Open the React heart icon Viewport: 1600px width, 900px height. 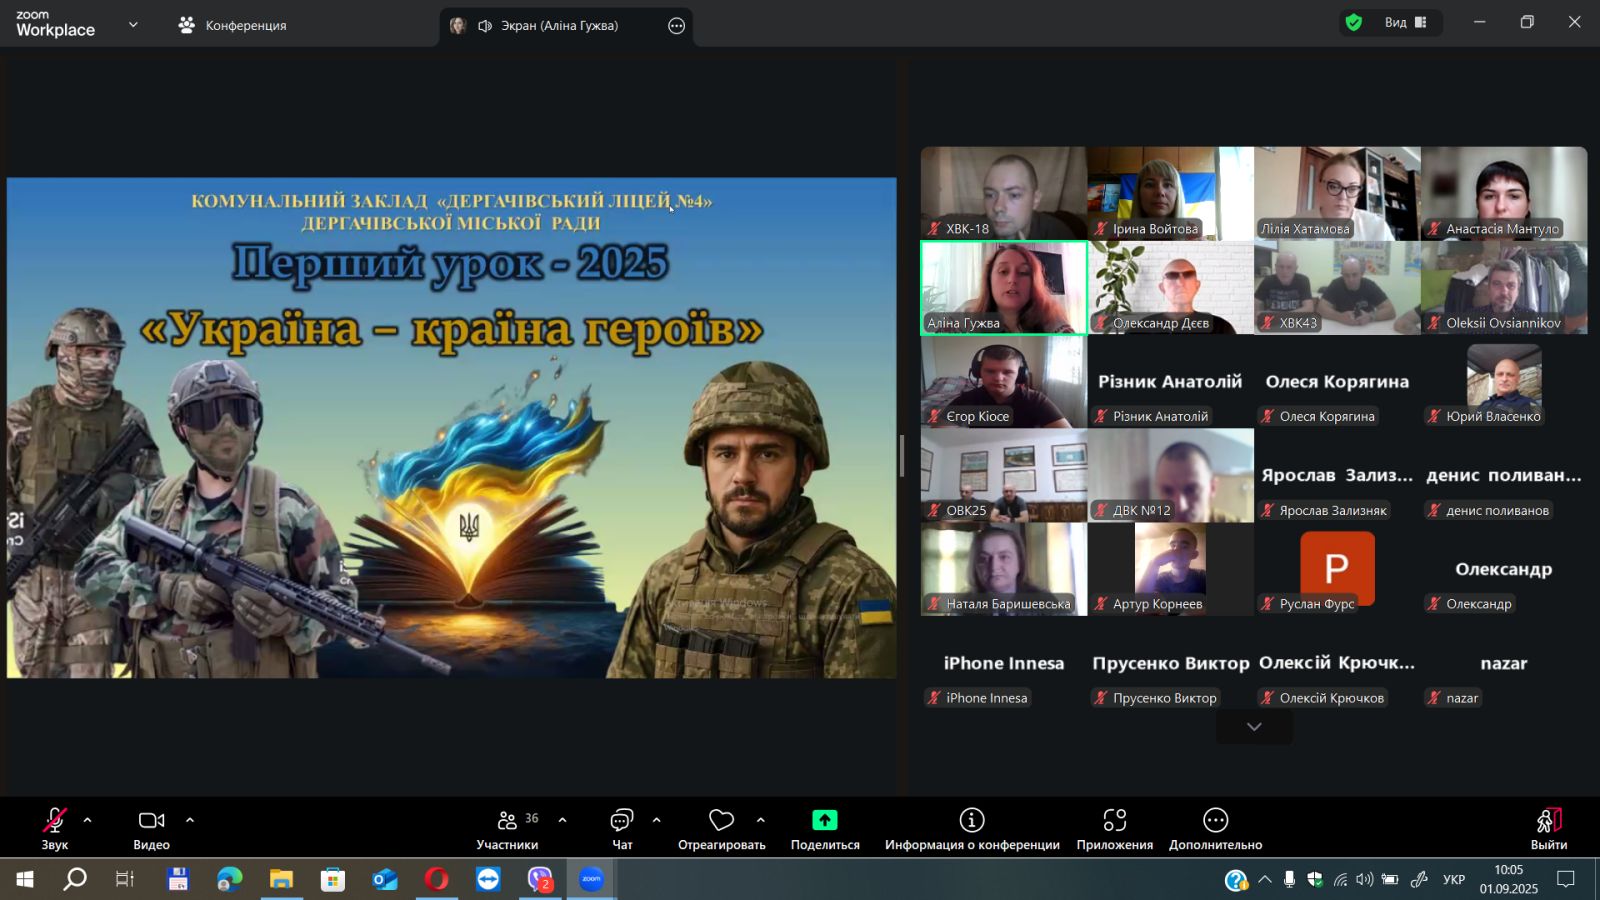coord(721,821)
